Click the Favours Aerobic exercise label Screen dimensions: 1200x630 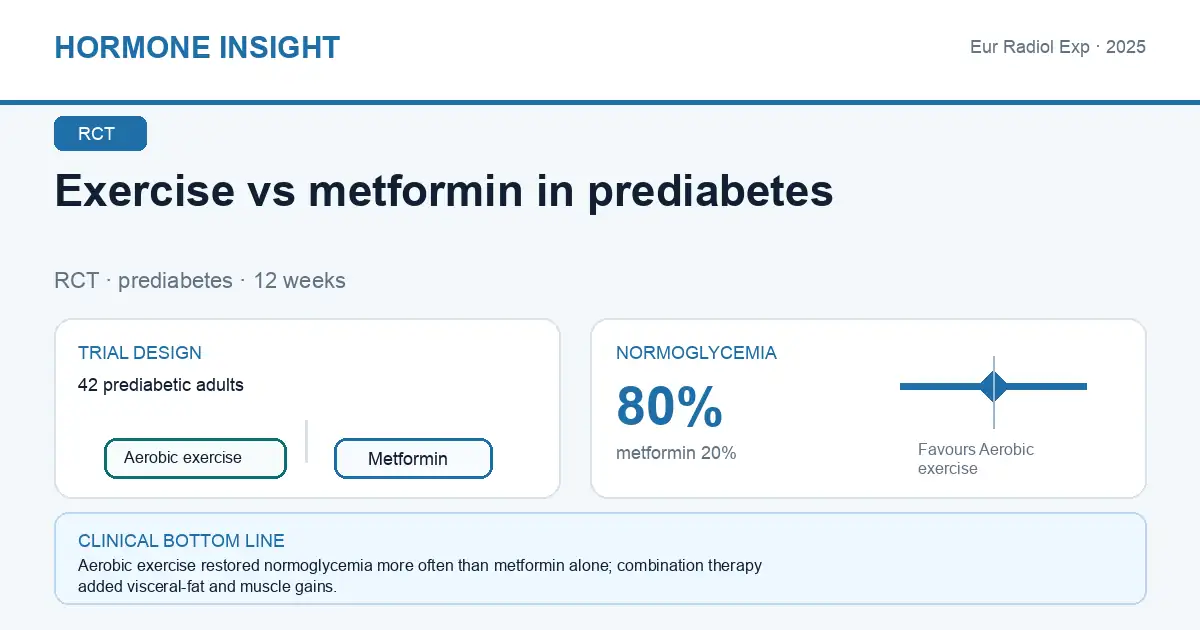pos(976,459)
